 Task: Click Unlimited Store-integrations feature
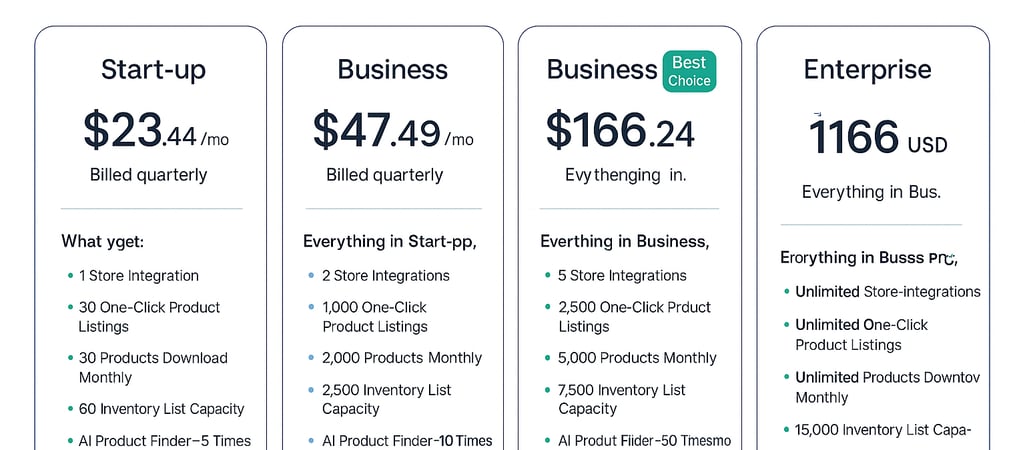pyautogui.click(x=888, y=292)
